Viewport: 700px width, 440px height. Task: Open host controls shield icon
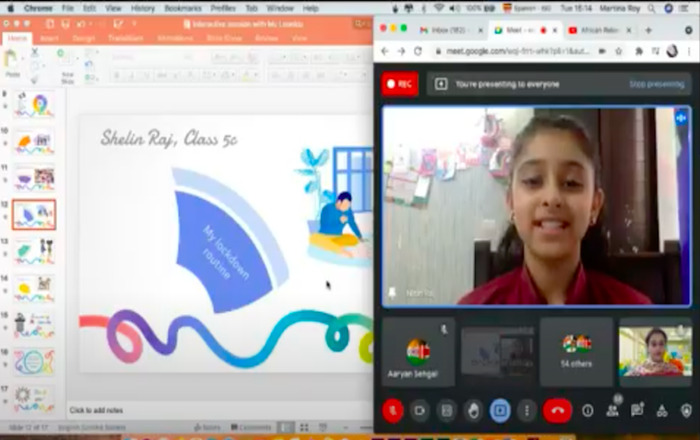[687, 411]
